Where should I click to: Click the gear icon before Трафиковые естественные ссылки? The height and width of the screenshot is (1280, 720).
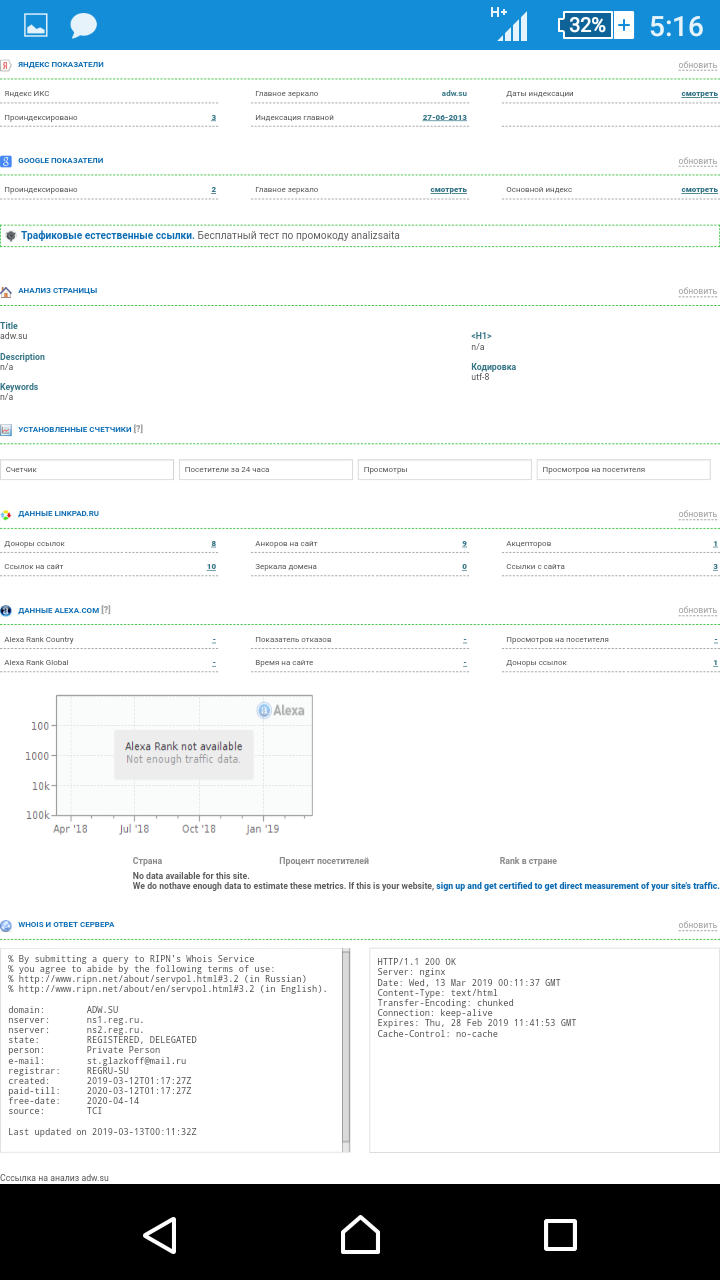(x=11, y=236)
